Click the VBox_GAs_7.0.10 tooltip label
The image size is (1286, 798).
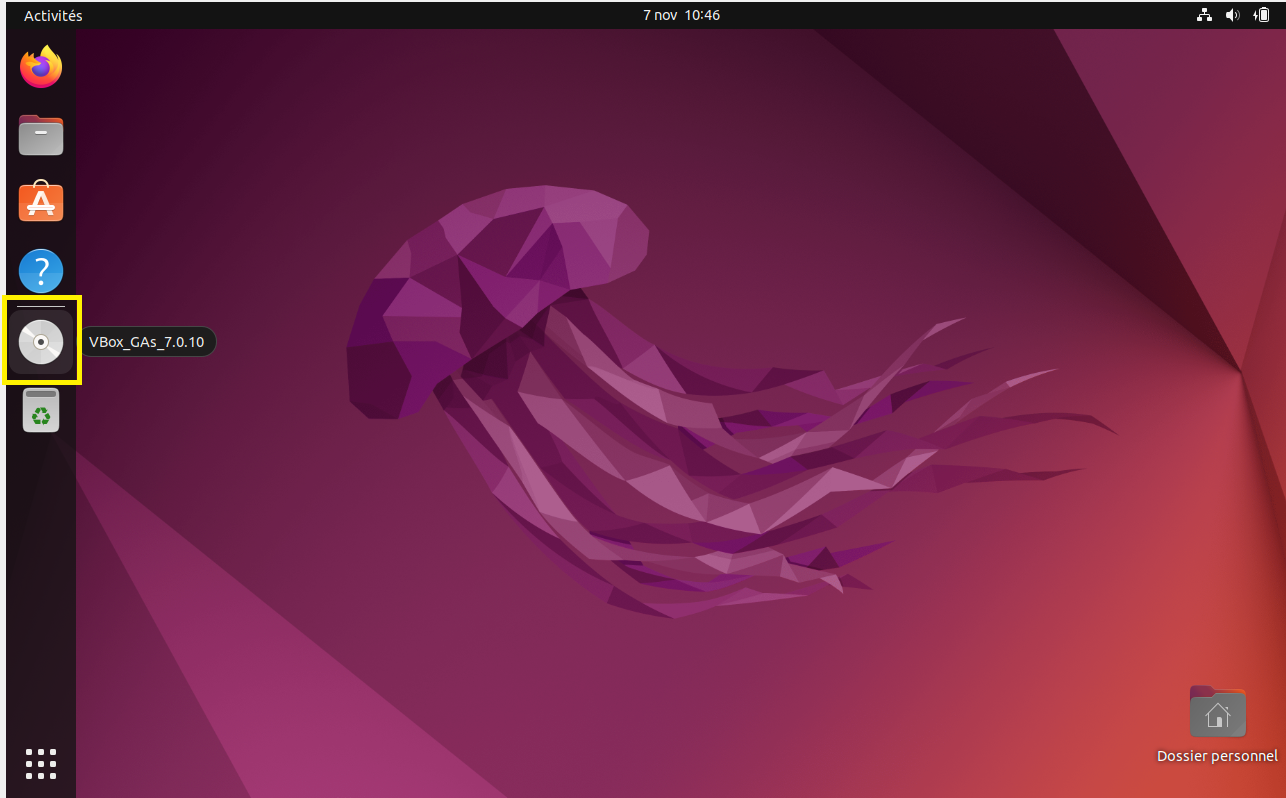click(x=147, y=342)
